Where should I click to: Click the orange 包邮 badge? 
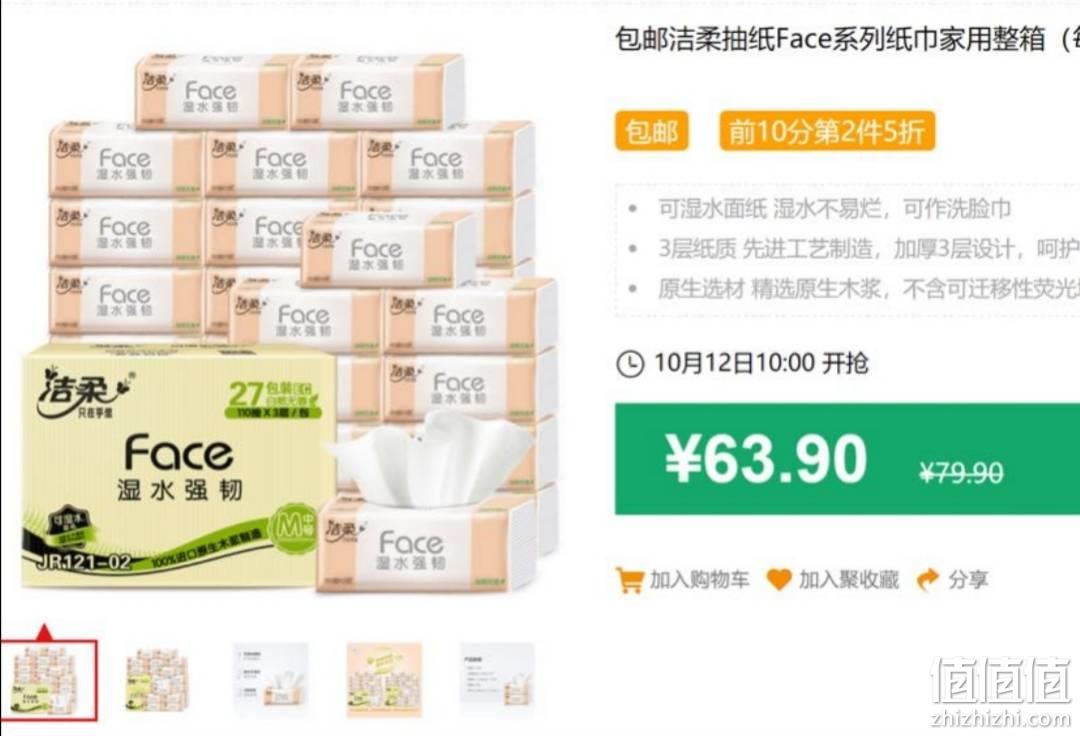[x=652, y=131]
